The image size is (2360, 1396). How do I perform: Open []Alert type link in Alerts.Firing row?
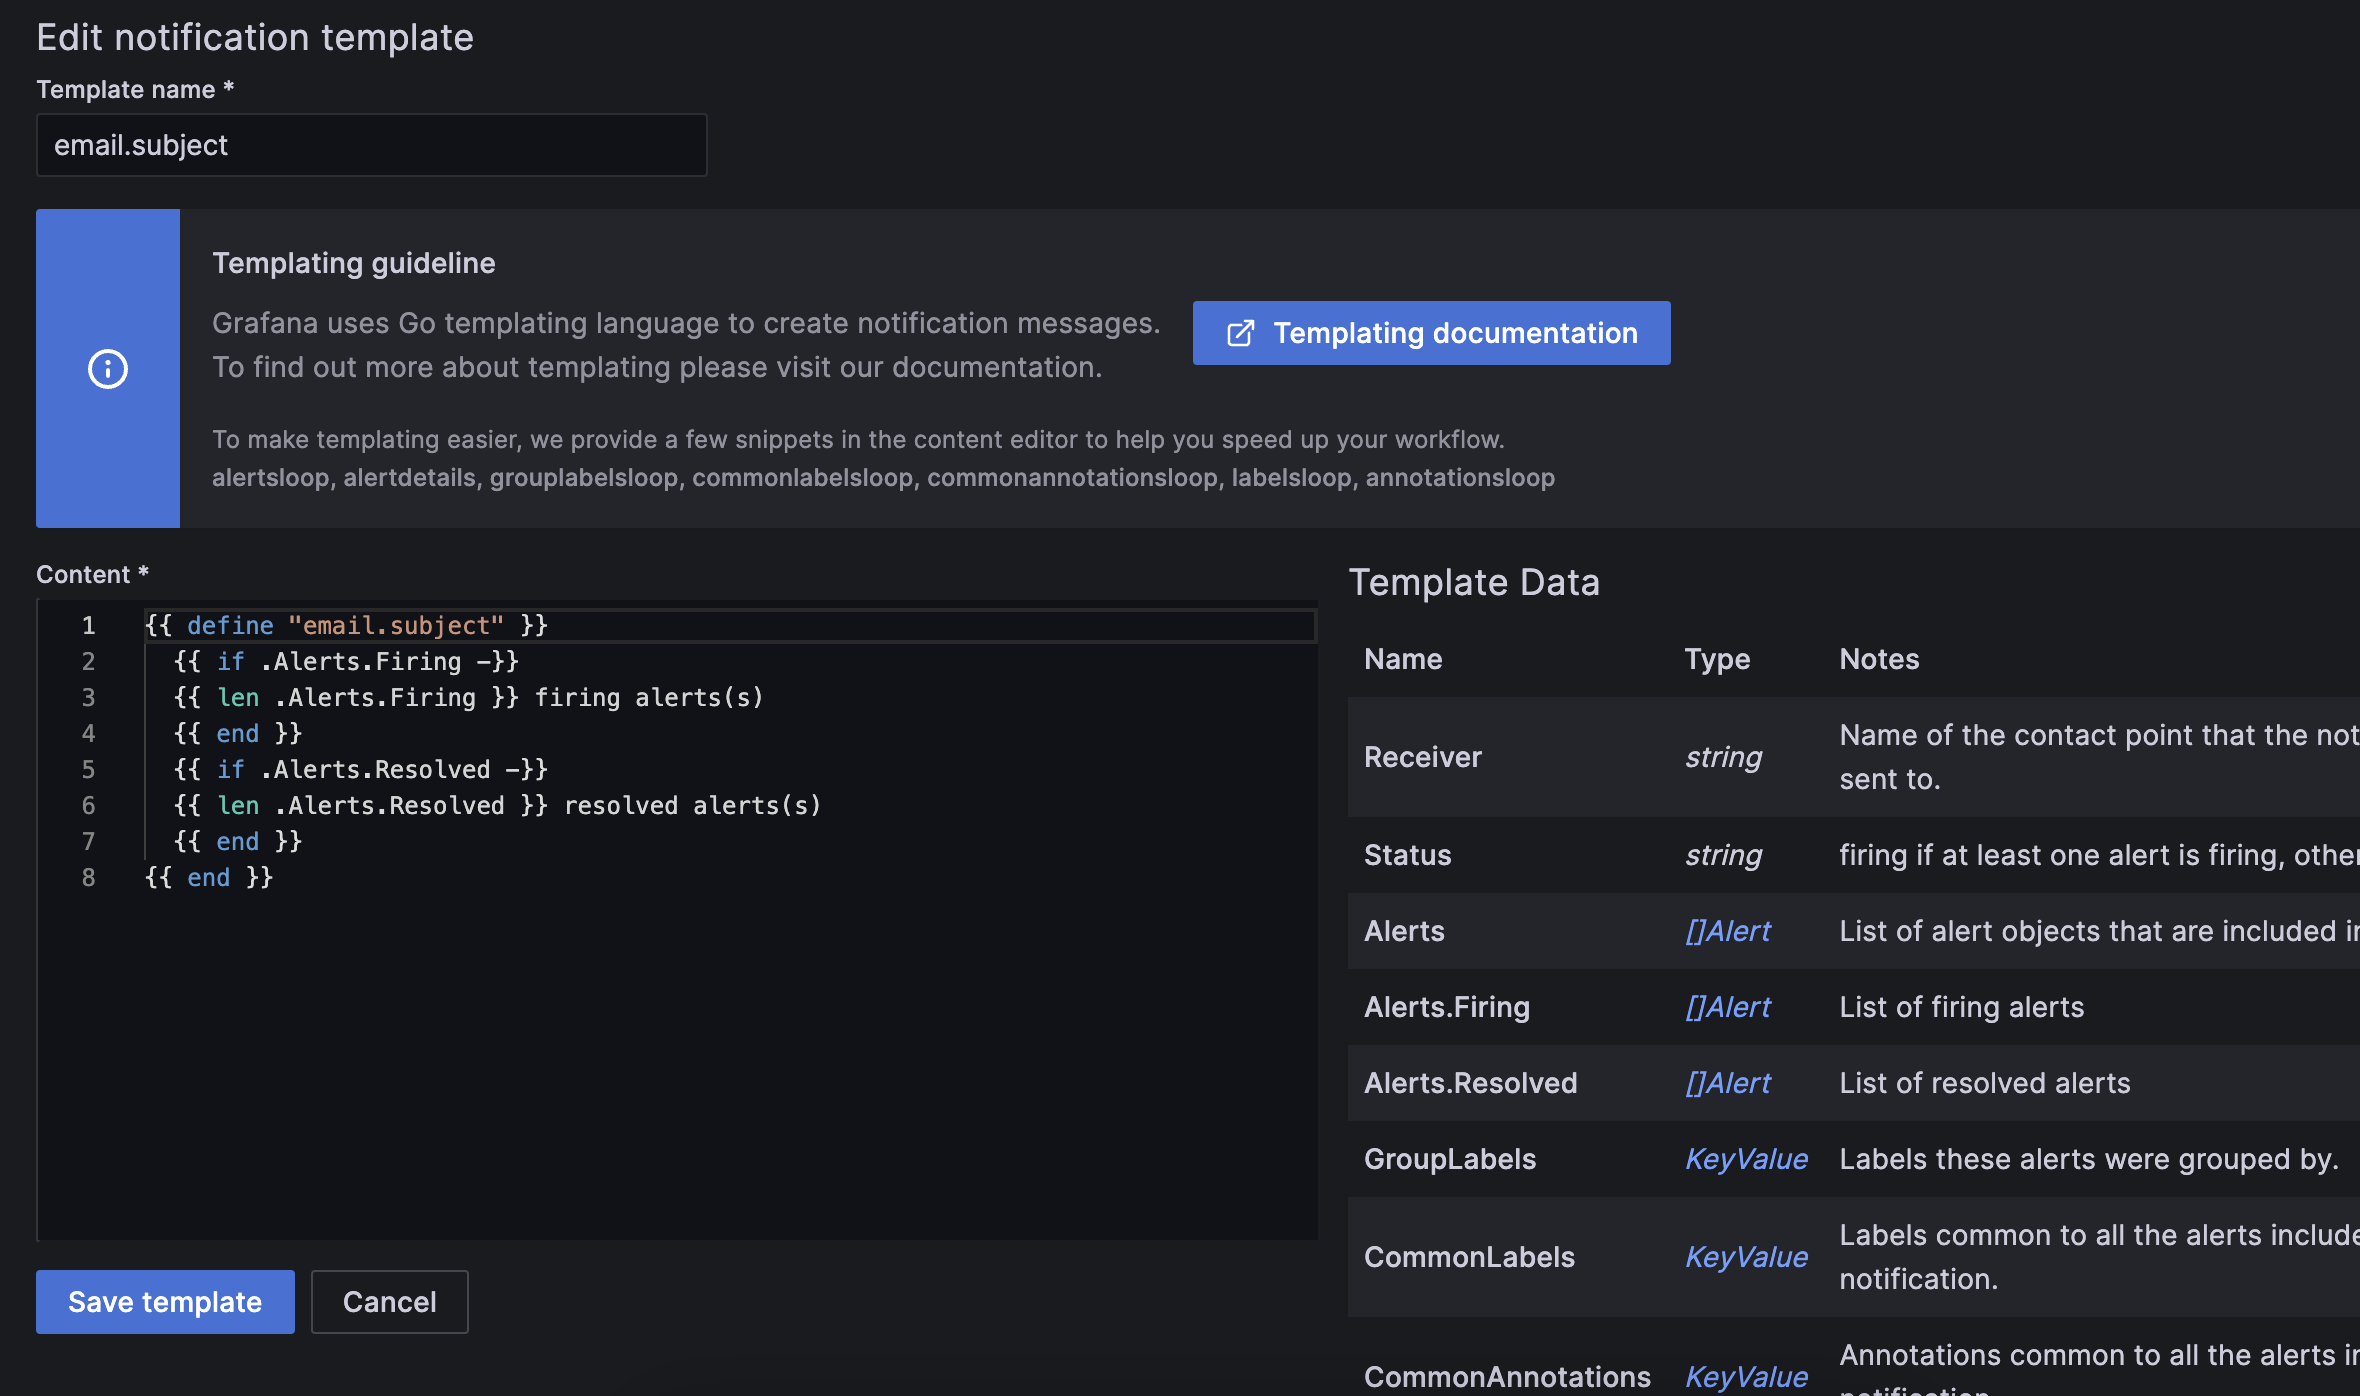(1727, 1007)
